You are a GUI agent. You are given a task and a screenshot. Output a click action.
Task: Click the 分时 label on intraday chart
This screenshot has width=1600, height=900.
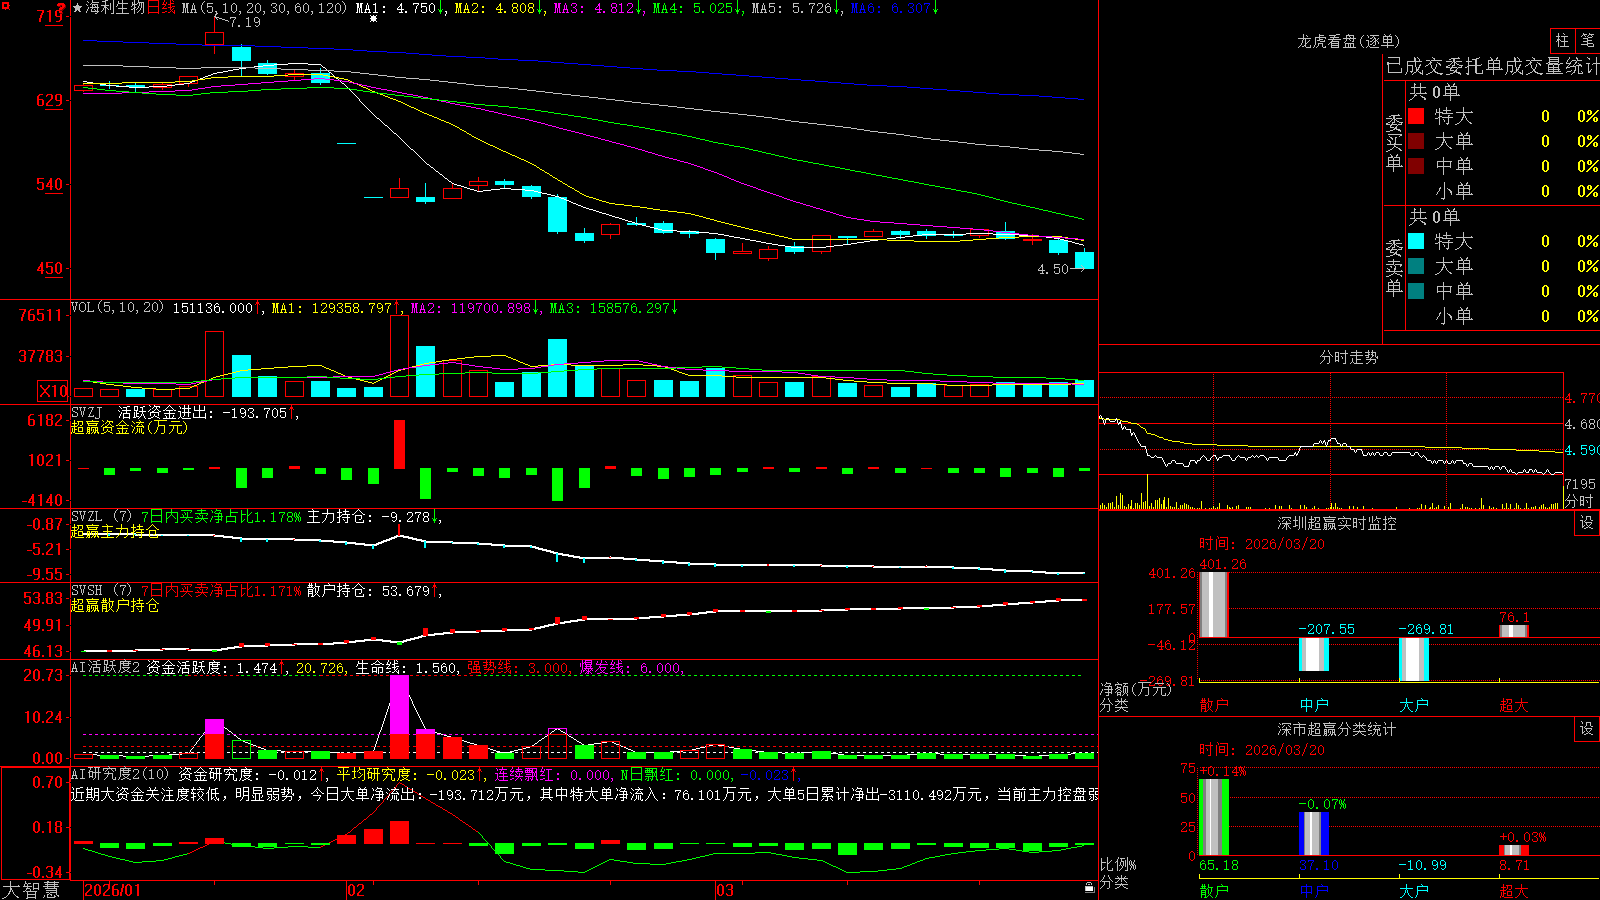pyautogui.click(x=1579, y=501)
